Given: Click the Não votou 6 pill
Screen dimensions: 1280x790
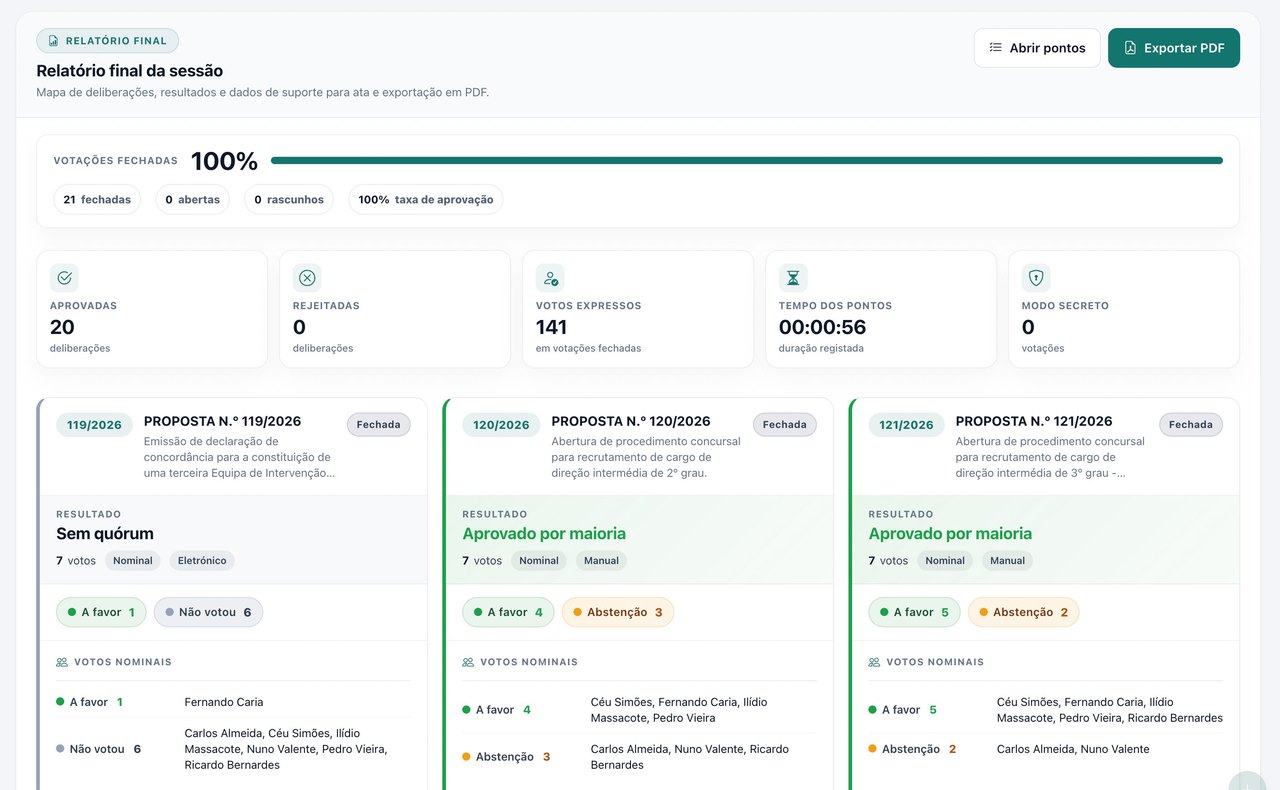Looking at the screenshot, I should [x=208, y=612].
